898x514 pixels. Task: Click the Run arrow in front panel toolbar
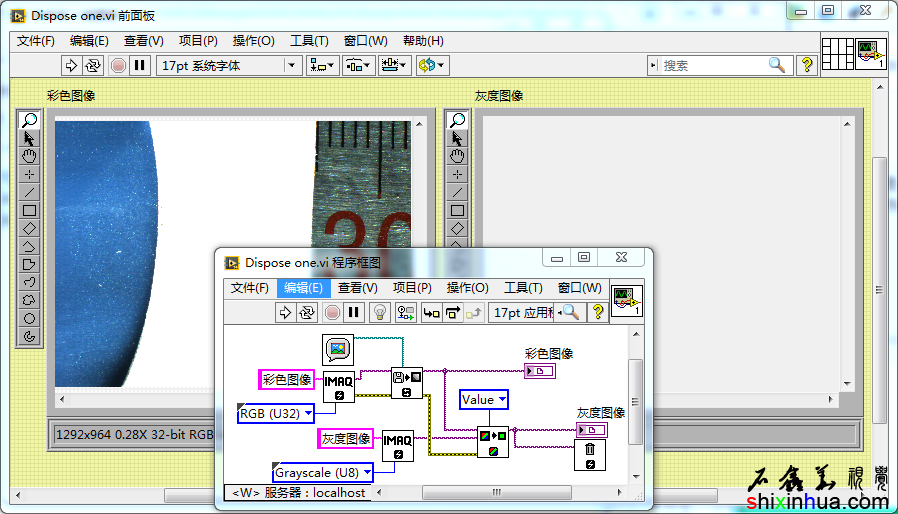71,65
